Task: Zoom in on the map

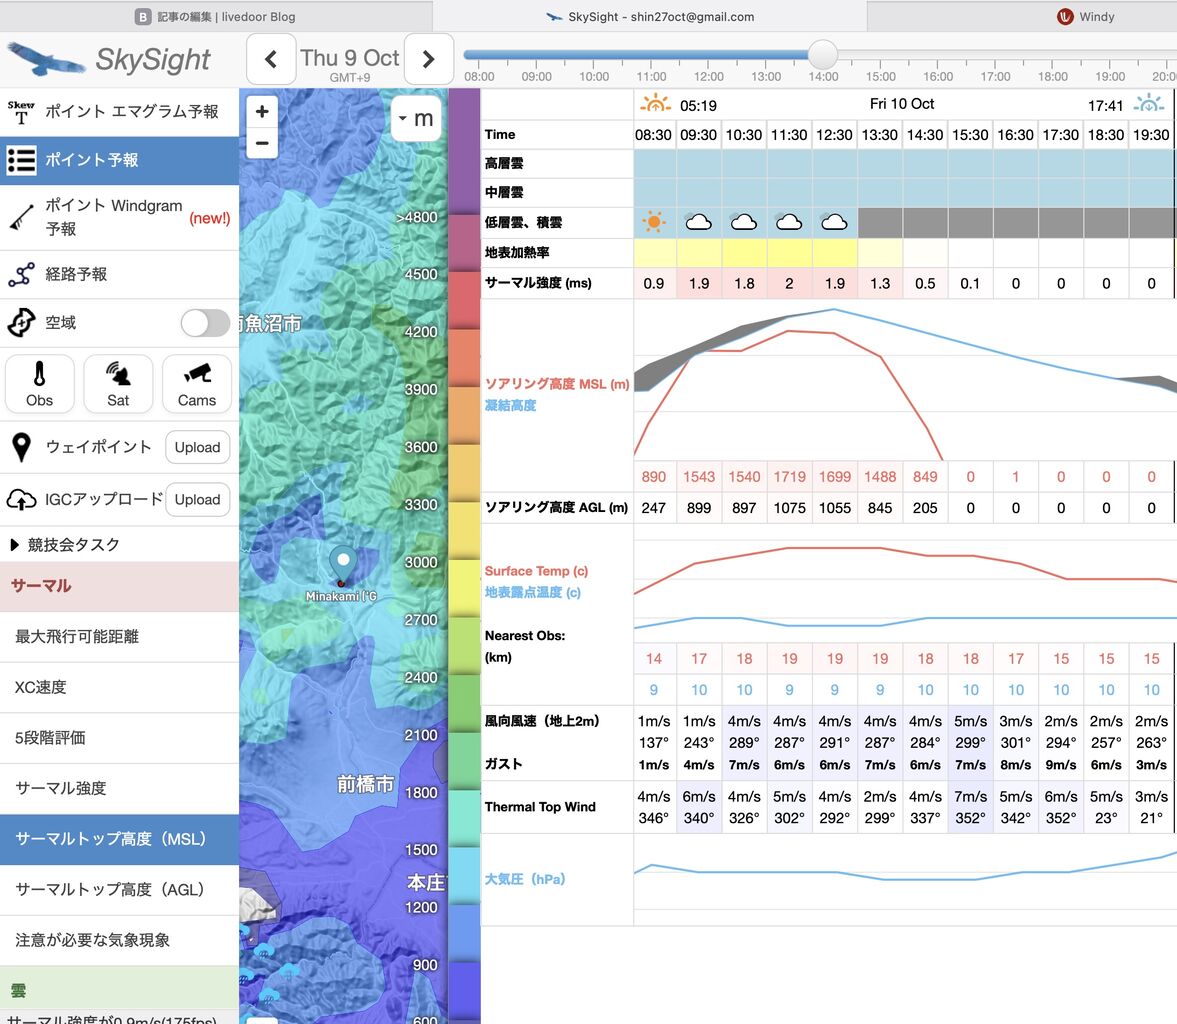Action: pyautogui.click(x=262, y=112)
